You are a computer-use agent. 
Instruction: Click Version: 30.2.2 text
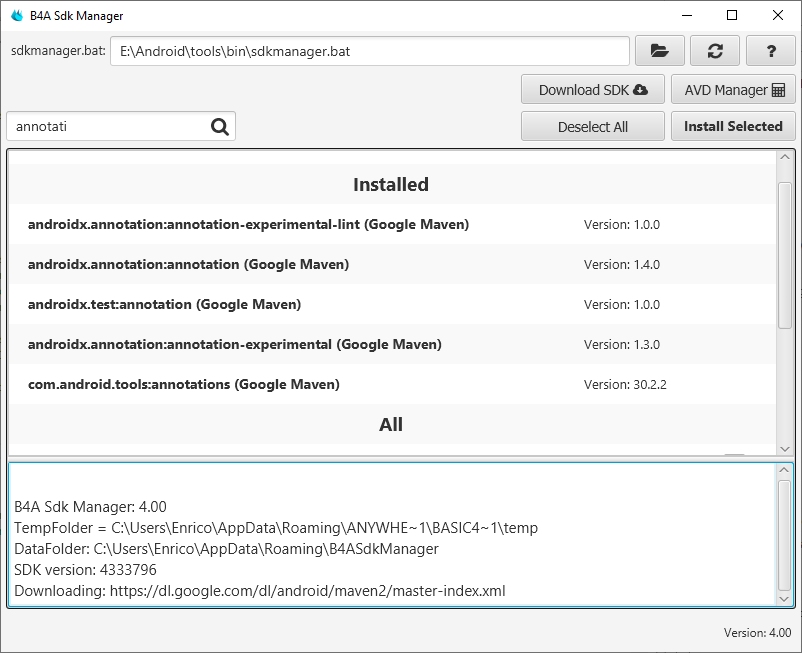point(625,384)
